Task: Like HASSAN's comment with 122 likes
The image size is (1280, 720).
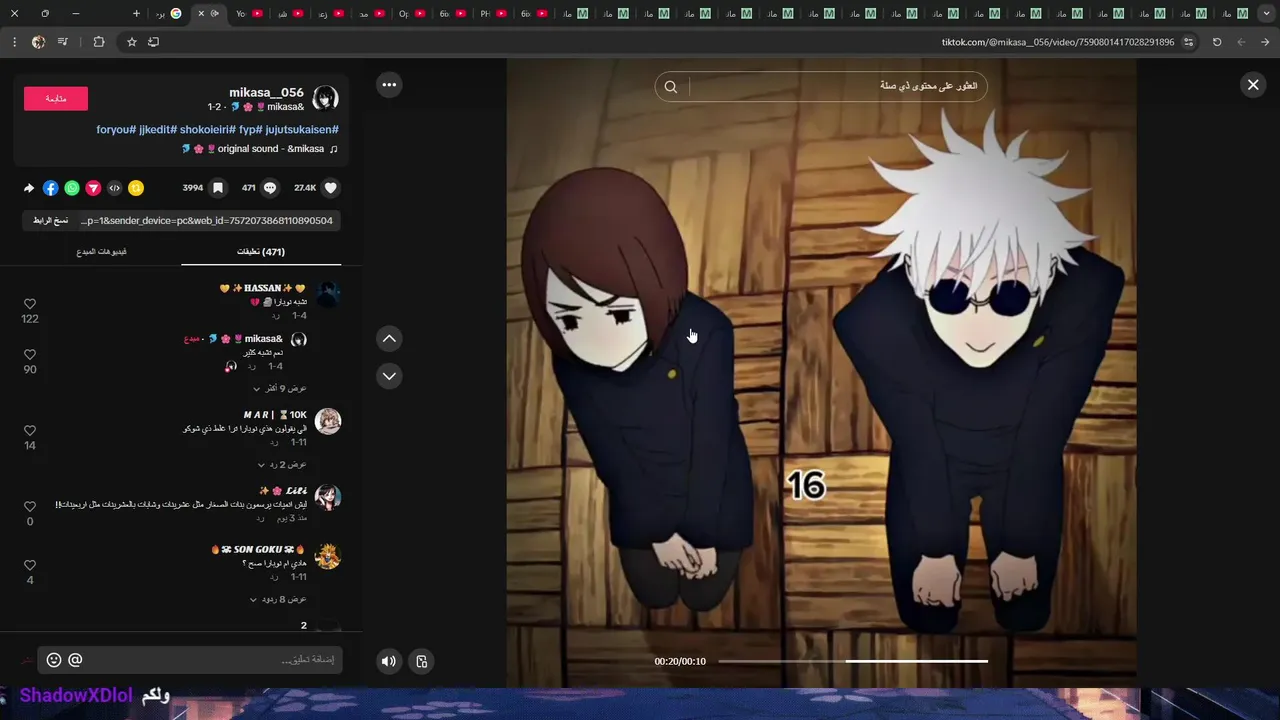Action: [x=30, y=304]
